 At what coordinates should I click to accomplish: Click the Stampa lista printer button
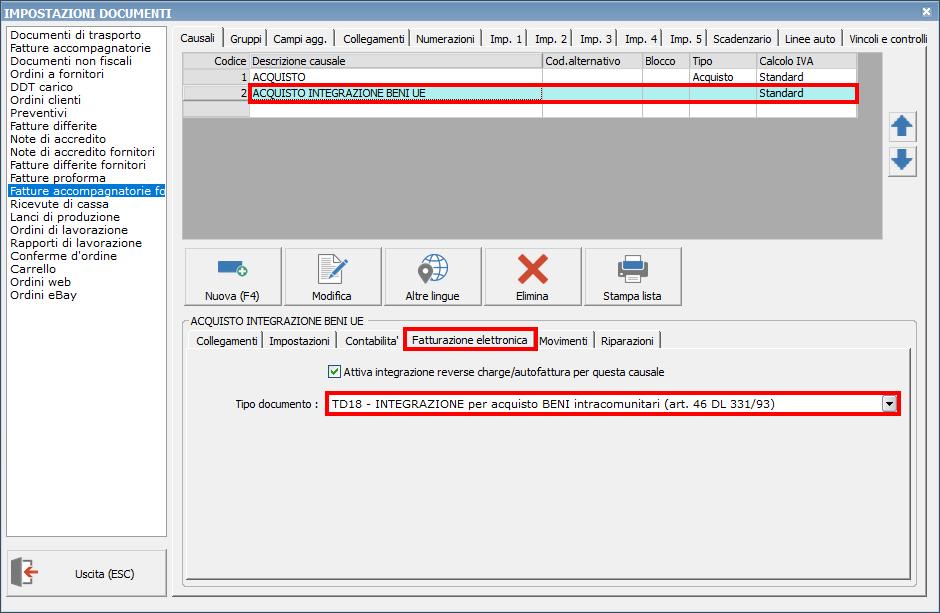coord(632,276)
